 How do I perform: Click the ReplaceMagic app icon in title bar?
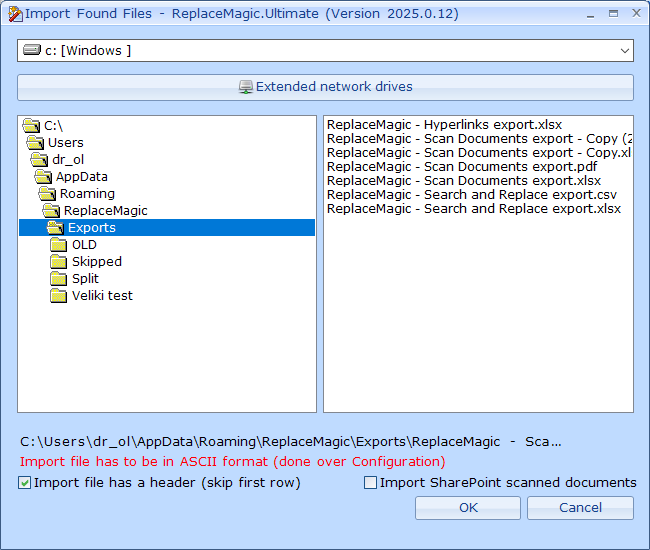coord(15,14)
